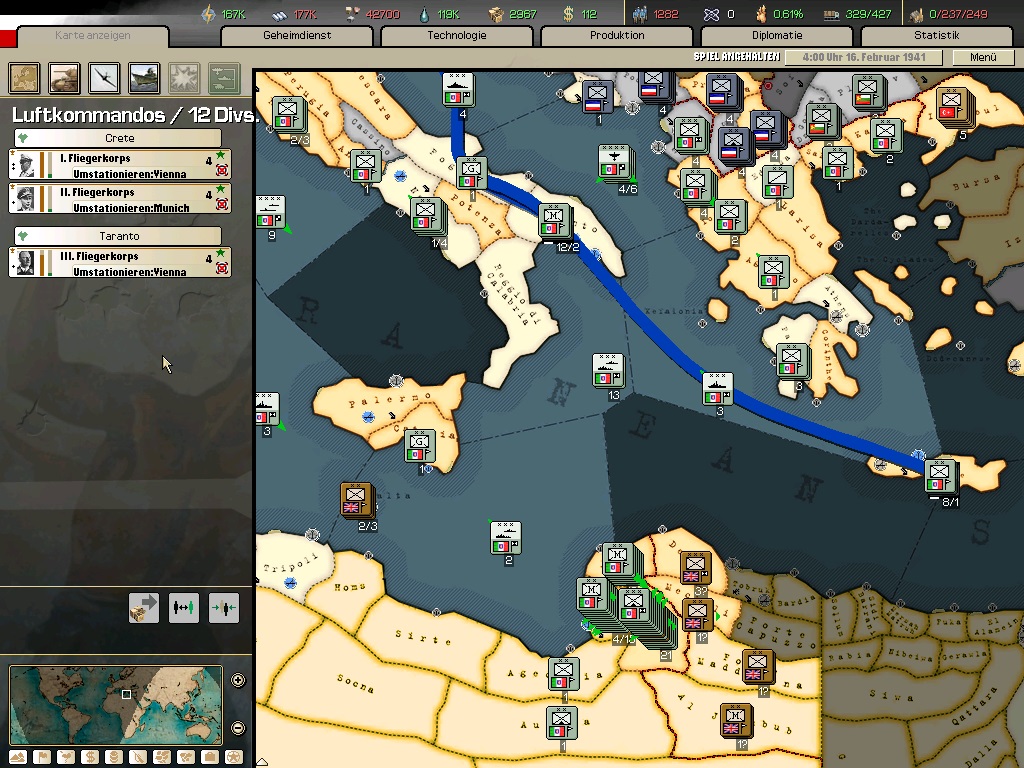Open the Technologie tab

tap(456, 36)
